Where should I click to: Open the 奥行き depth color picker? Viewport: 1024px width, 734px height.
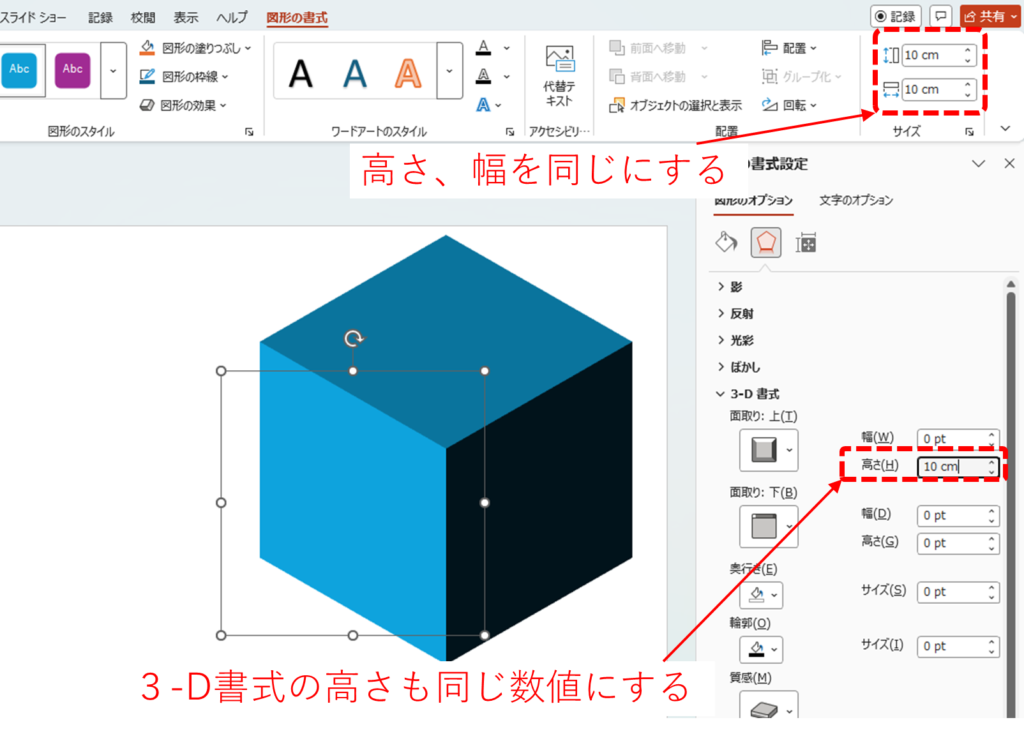[761, 596]
